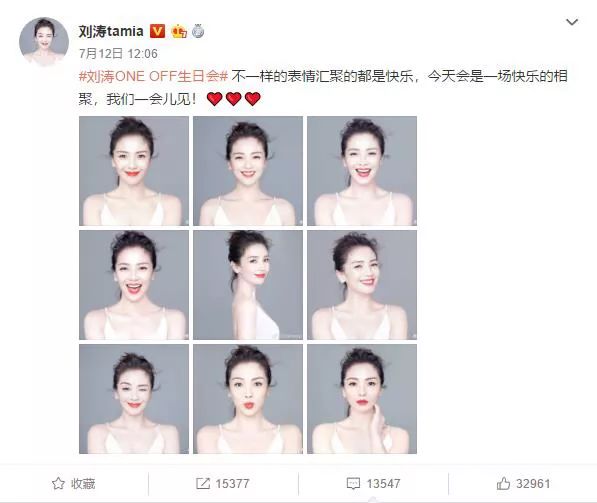The image size is (597, 503).
Task: Open the post options chevron dropdown
Action: click(572, 22)
